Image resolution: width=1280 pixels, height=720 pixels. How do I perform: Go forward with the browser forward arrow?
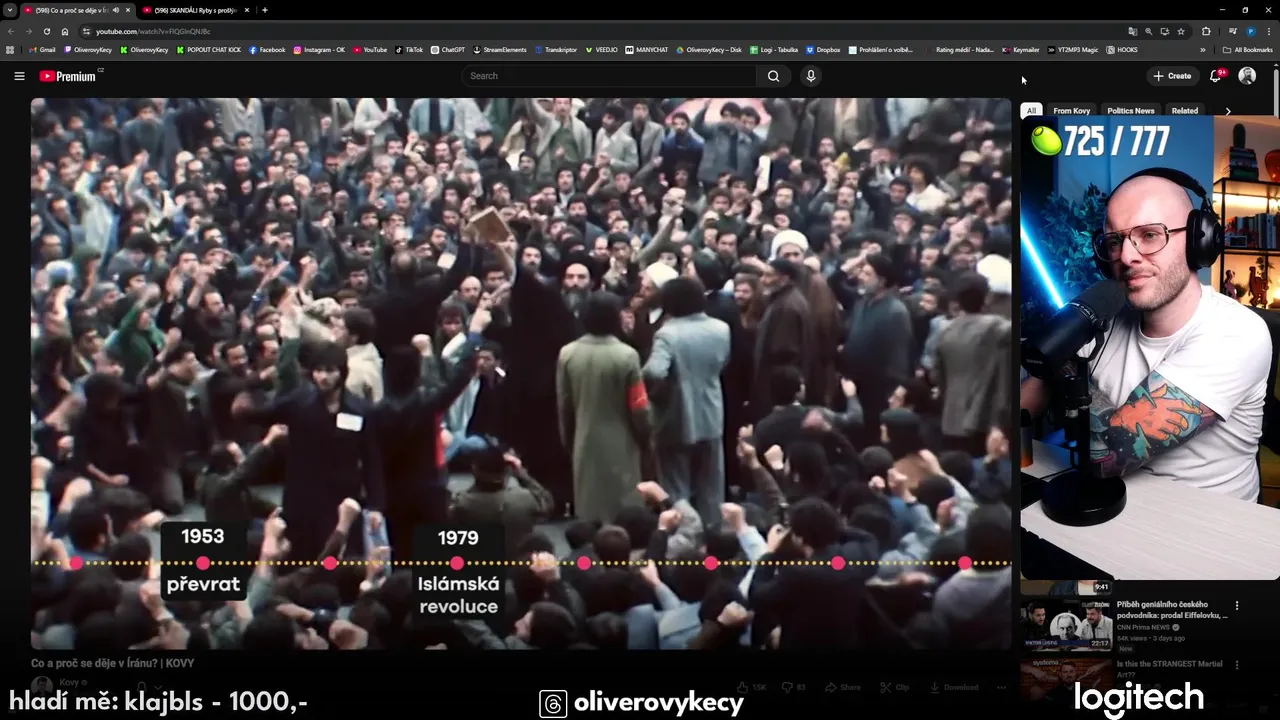click(29, 31)
